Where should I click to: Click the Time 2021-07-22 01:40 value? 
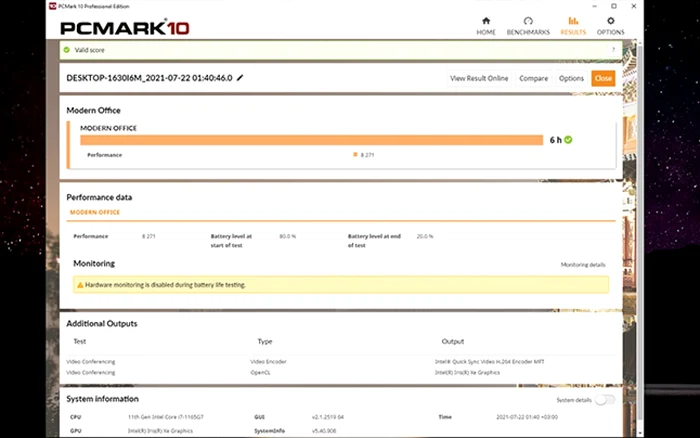point(527,417)
